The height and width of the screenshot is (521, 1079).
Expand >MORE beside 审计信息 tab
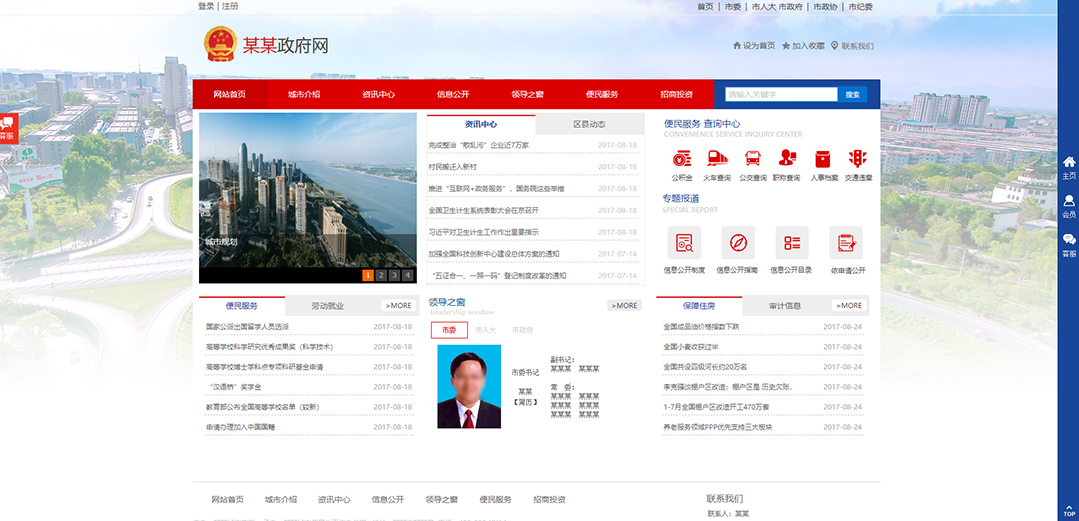click(848, 305)
